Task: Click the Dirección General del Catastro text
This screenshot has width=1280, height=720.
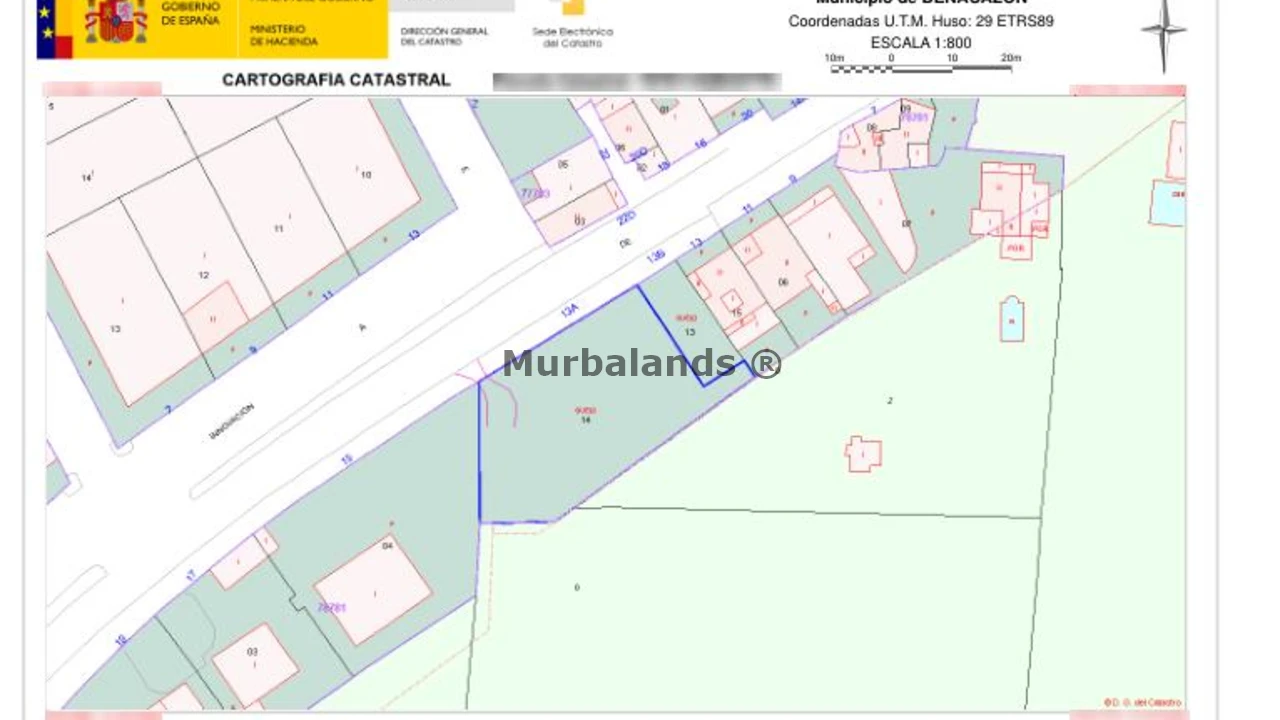Action: click(444, 36)
